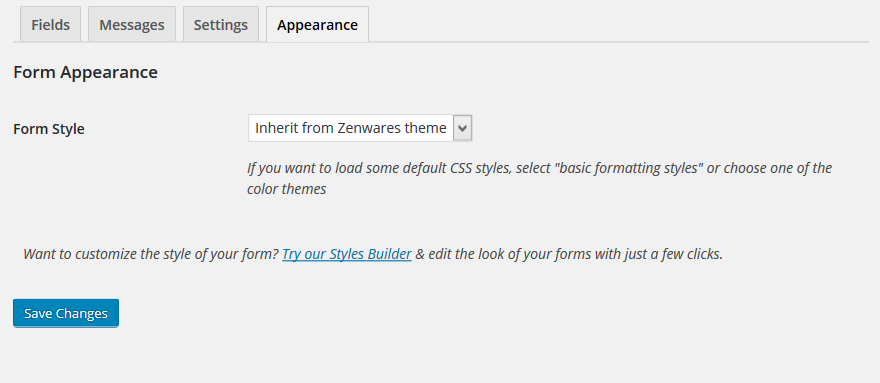
Task: Click the underlined Styles Builder text
Action: pyautogui.click(x=370, y=254)
